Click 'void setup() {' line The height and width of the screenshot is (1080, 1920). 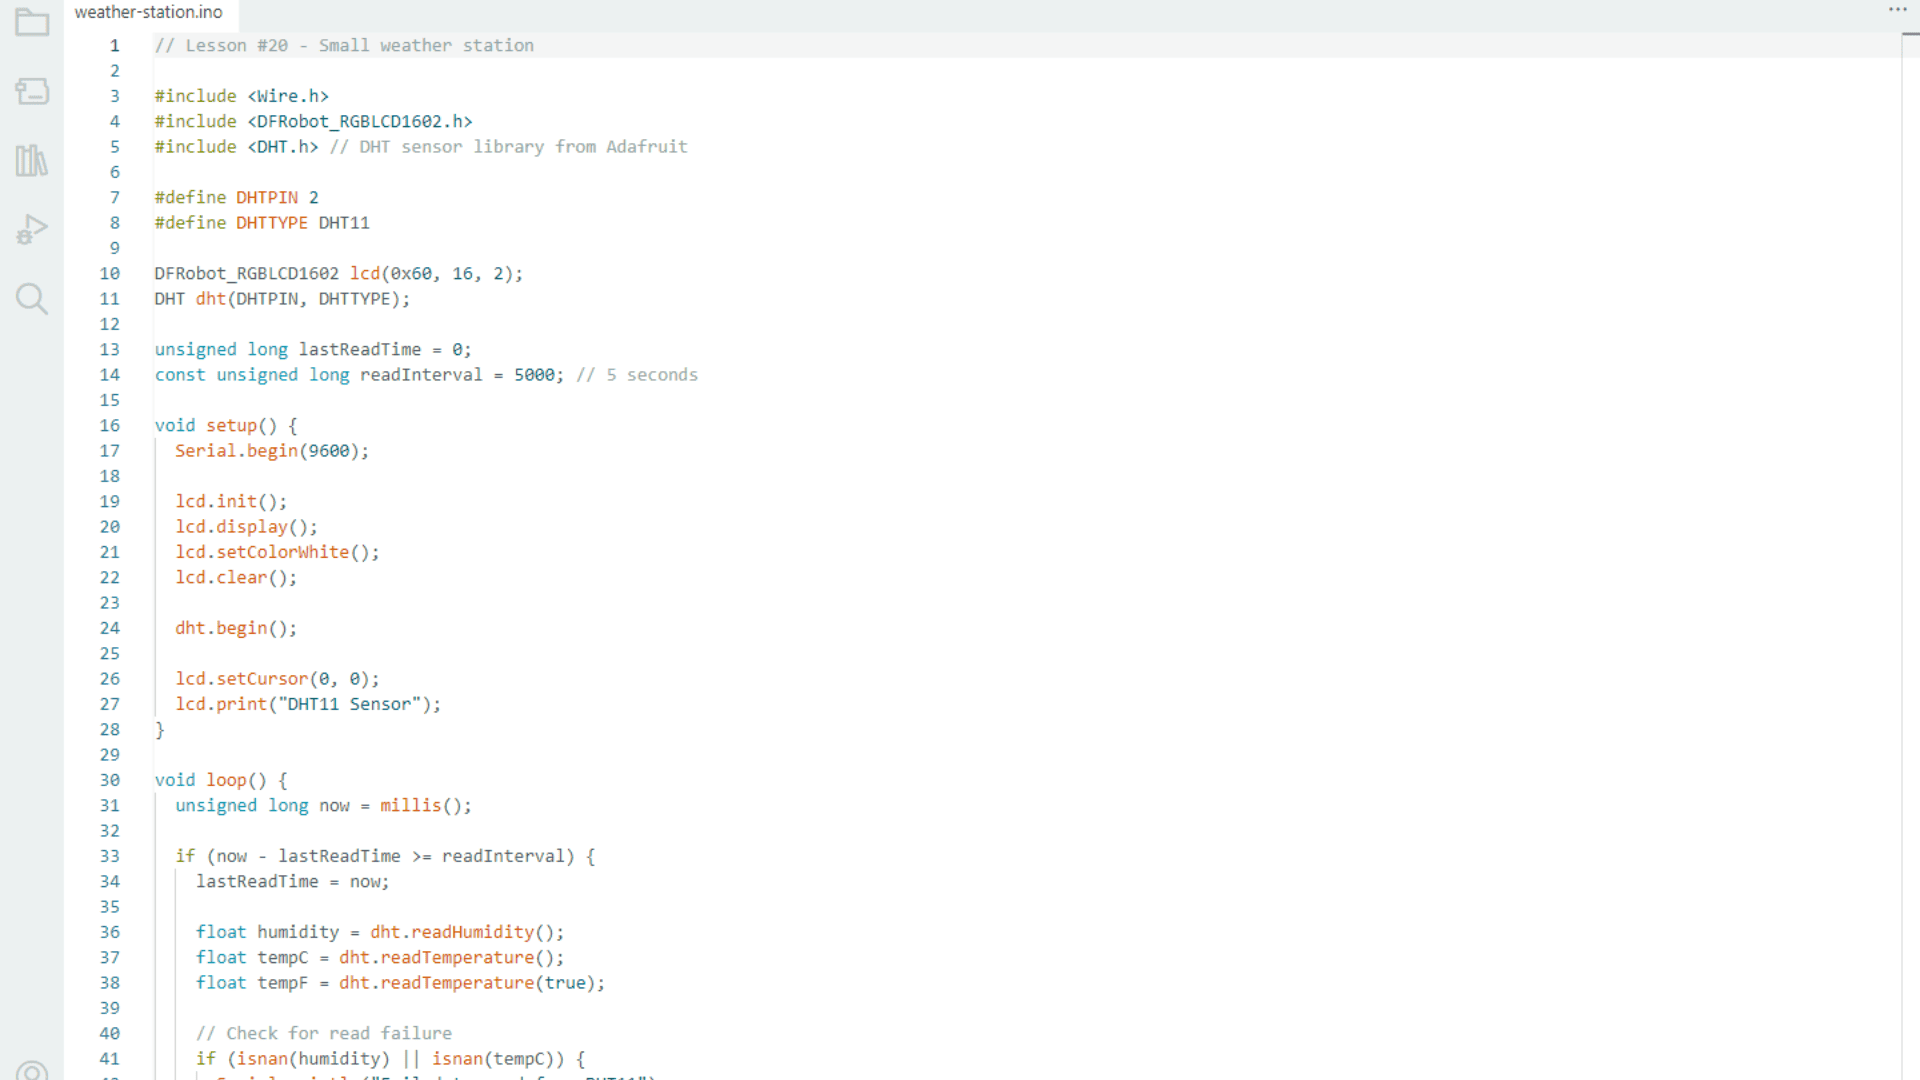226,425
